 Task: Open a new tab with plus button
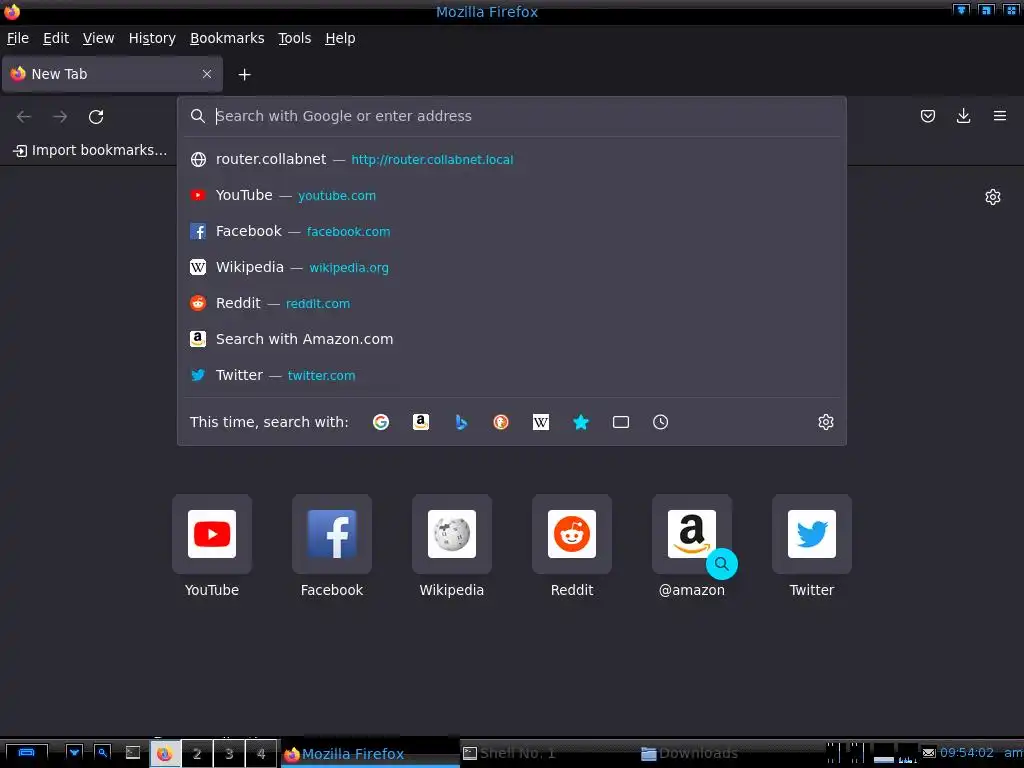[x=244, y=74]
